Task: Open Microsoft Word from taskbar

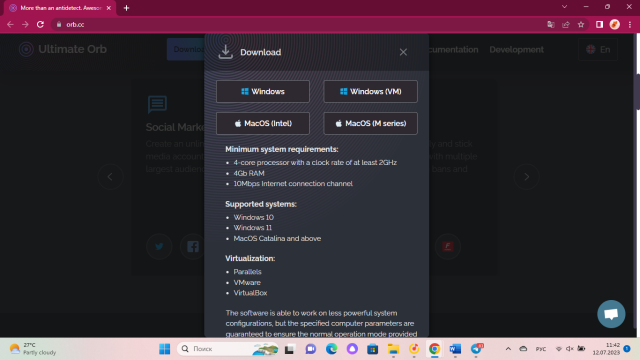Action: pos(455,349)
